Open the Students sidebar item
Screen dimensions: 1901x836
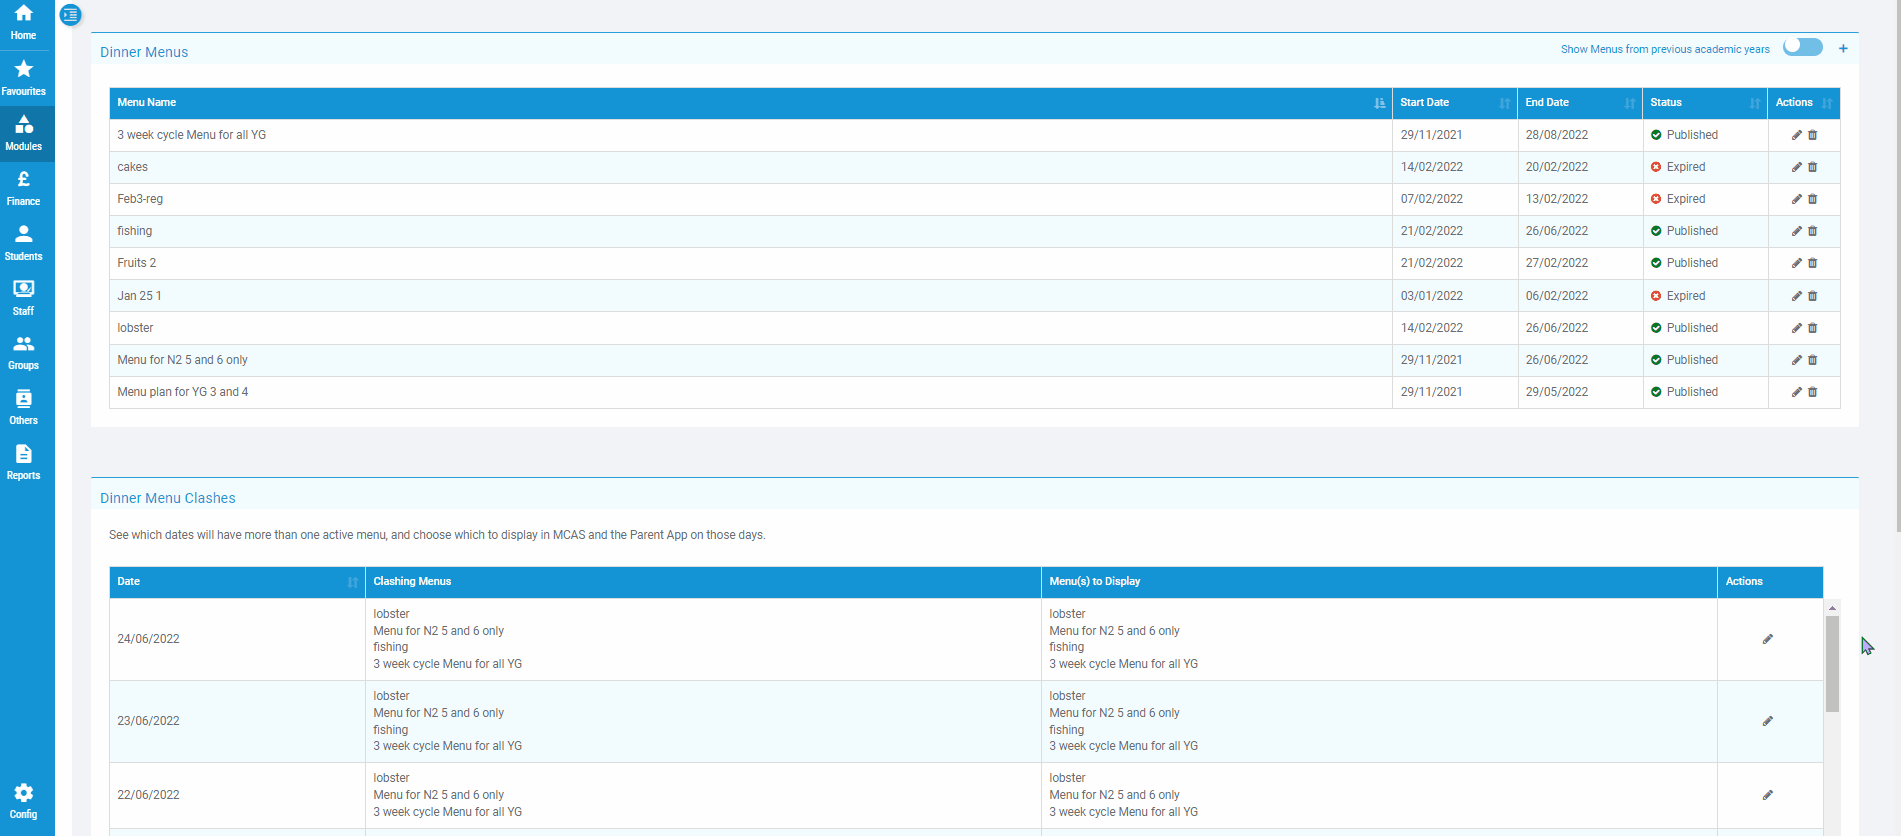click(24, 243)
